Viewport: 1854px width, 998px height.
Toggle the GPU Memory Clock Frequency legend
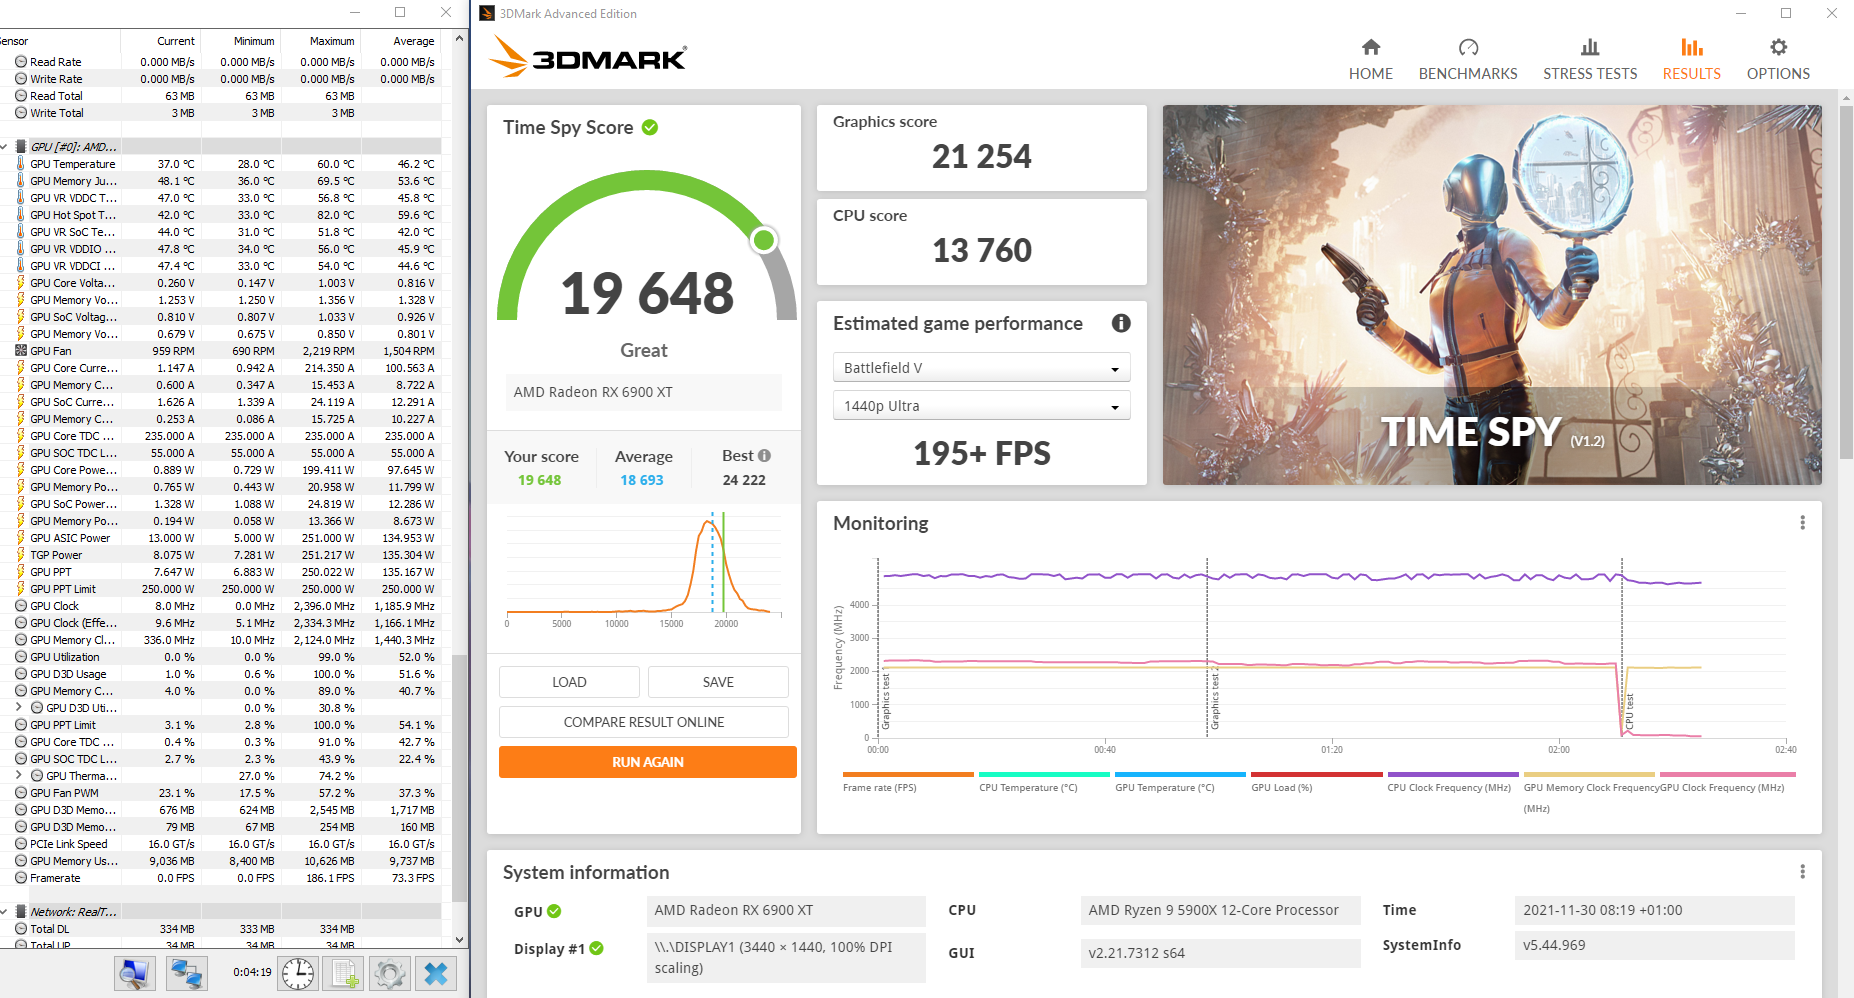pos(1589,790)
